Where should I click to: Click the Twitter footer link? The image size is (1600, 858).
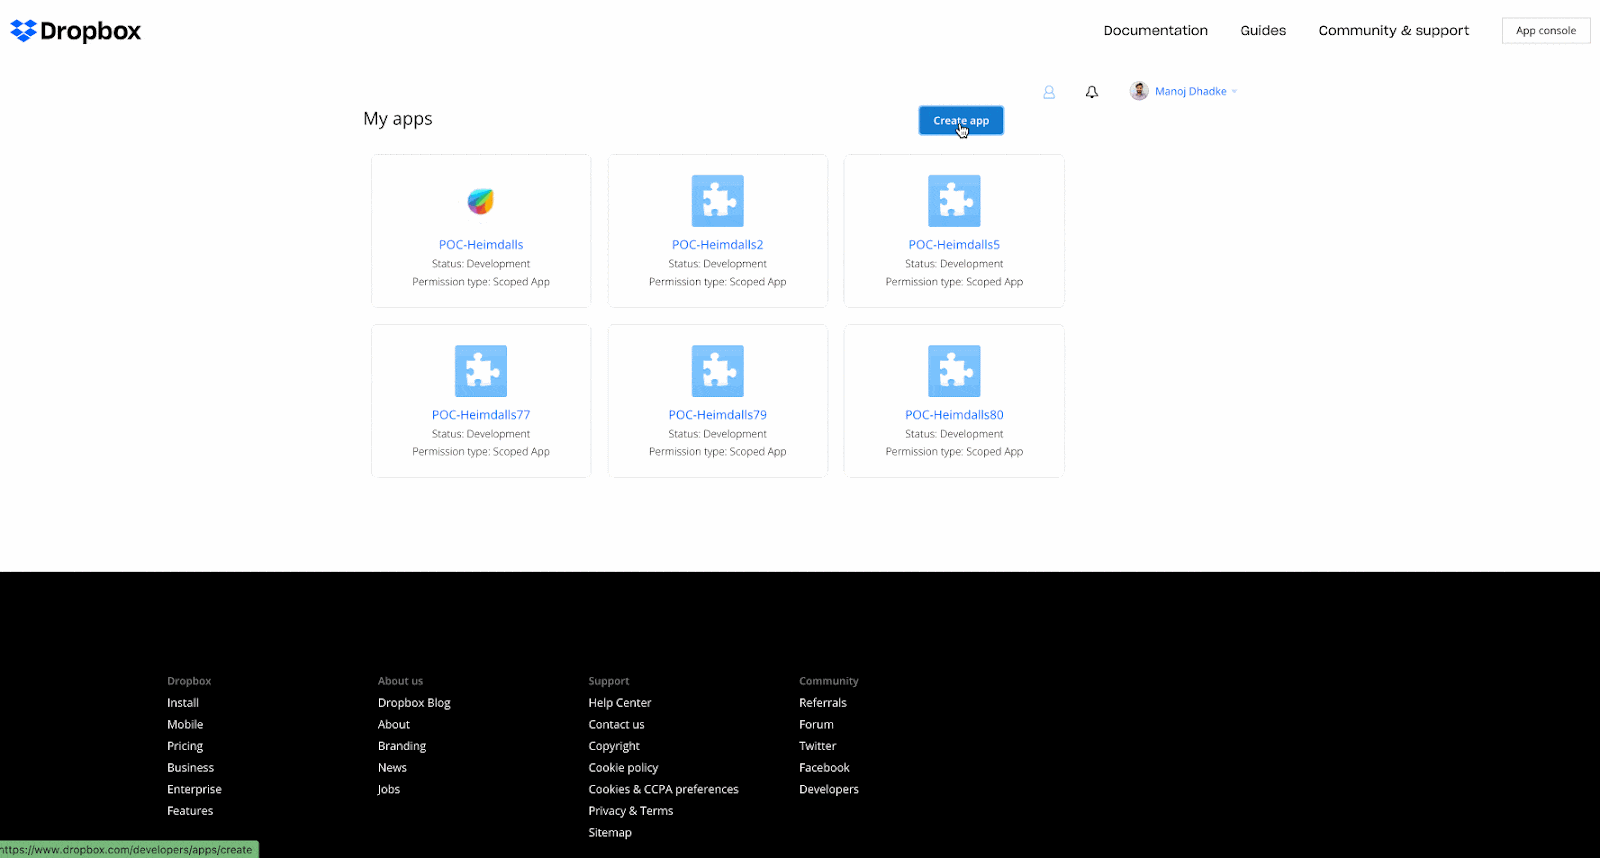pos(818,746)
